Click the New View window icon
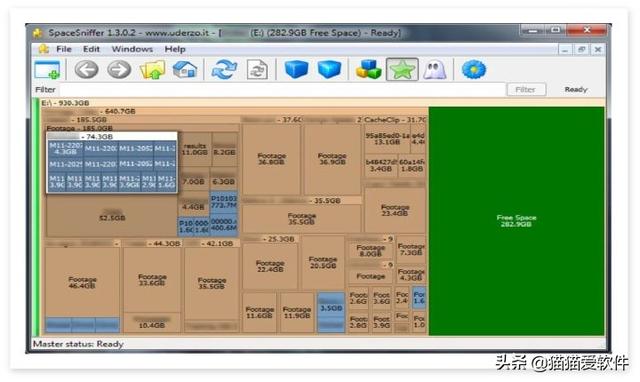This screenshot has height=382, width=640. tap(47, 69)
